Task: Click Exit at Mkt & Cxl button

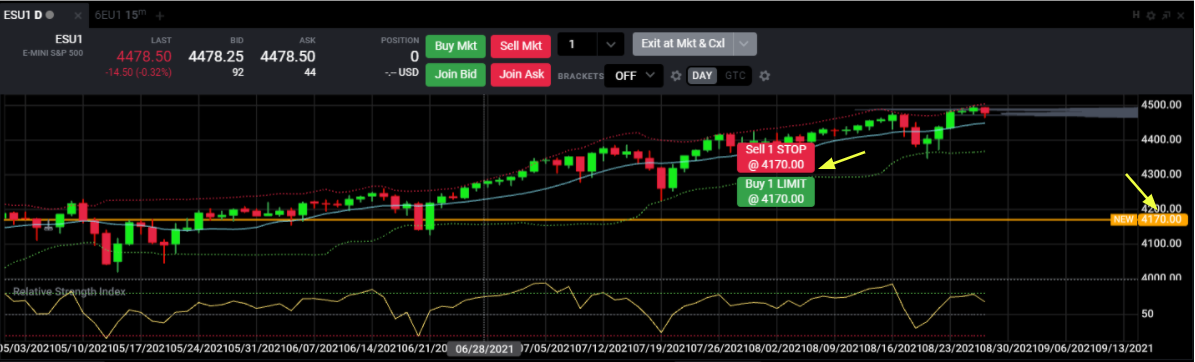Action: tap(683, 44)
